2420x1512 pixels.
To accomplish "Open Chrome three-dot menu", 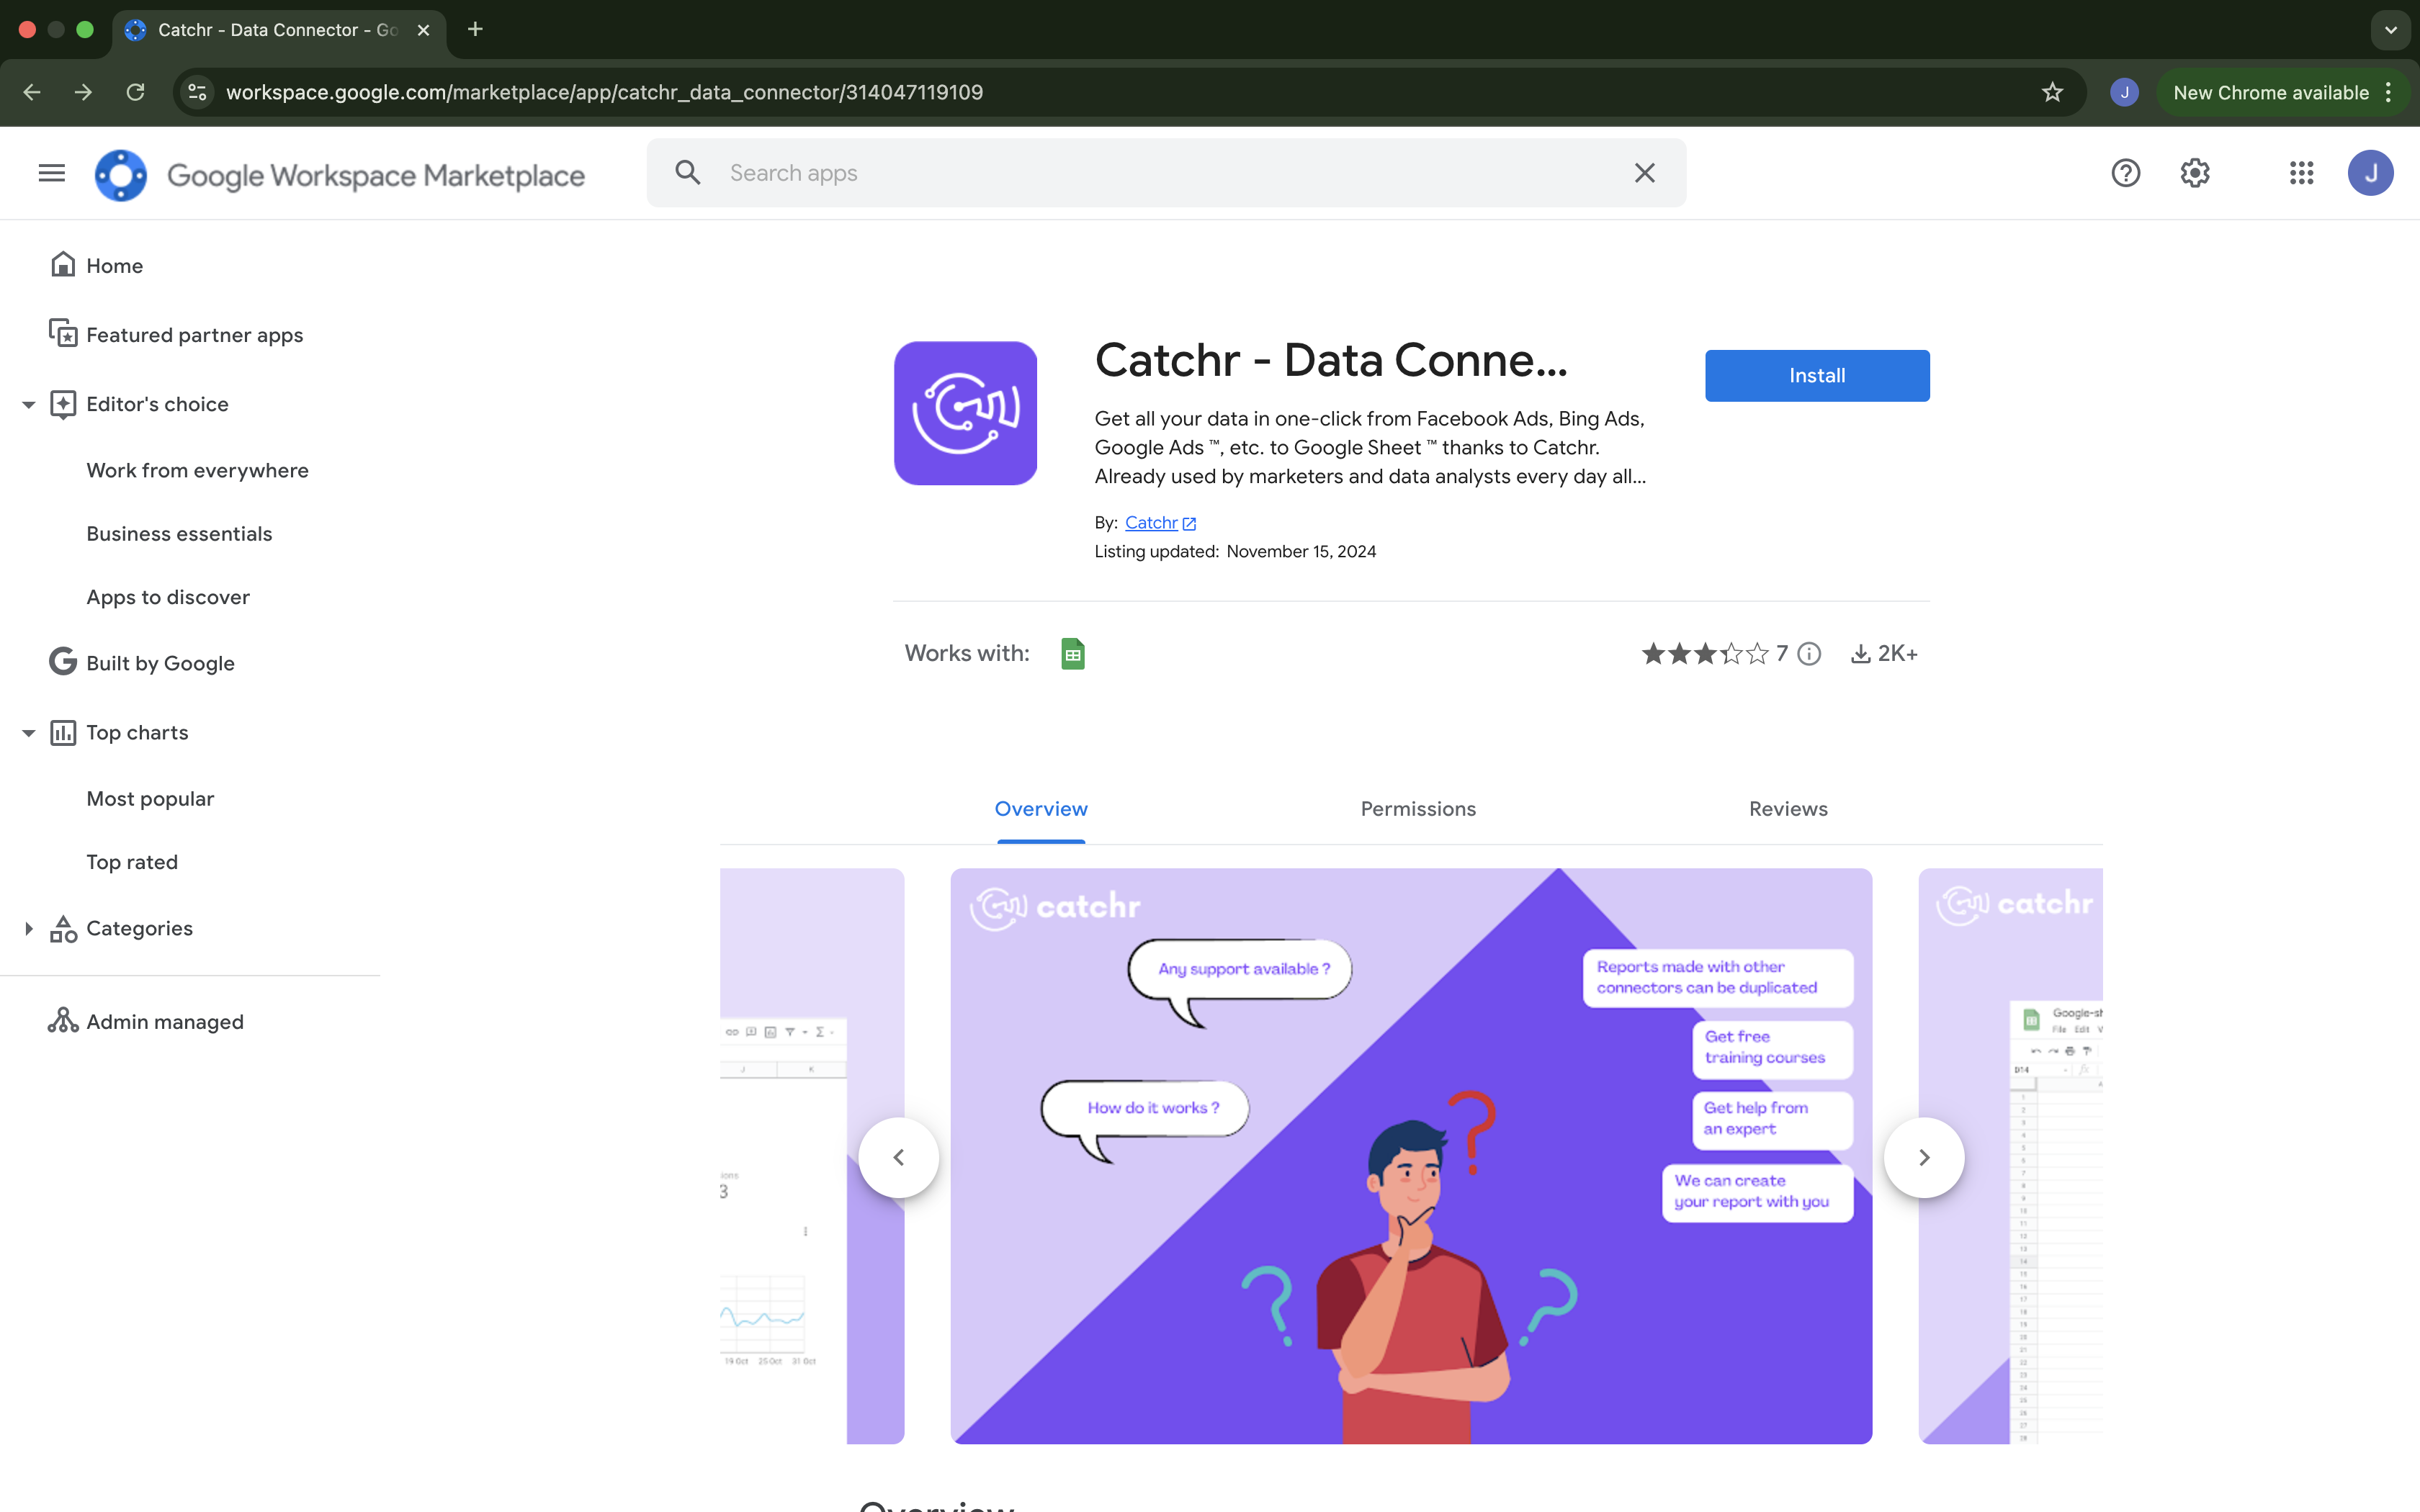I will click(2389, 92).
